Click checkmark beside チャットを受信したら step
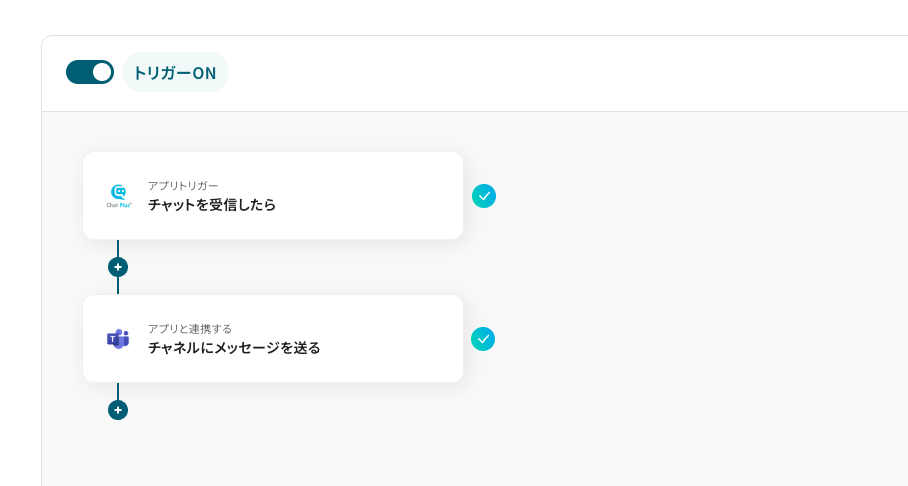 coord(484,196)
